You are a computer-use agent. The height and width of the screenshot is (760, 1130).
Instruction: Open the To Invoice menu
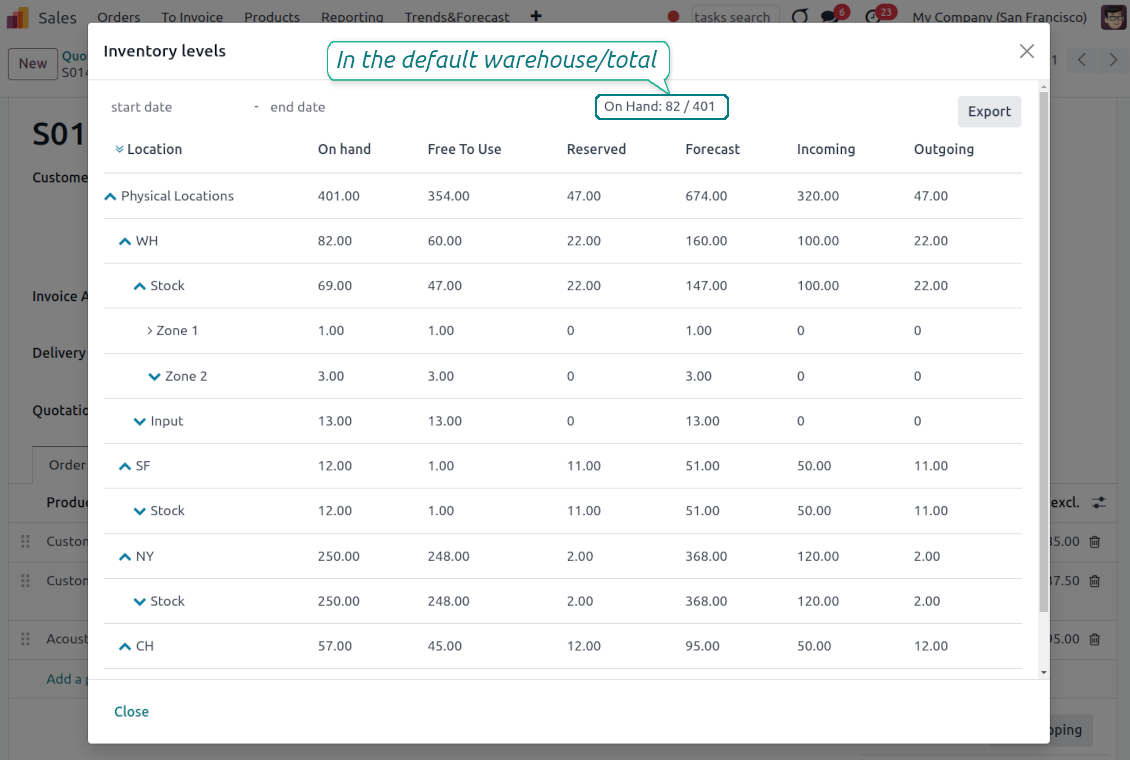coord(192,17)
